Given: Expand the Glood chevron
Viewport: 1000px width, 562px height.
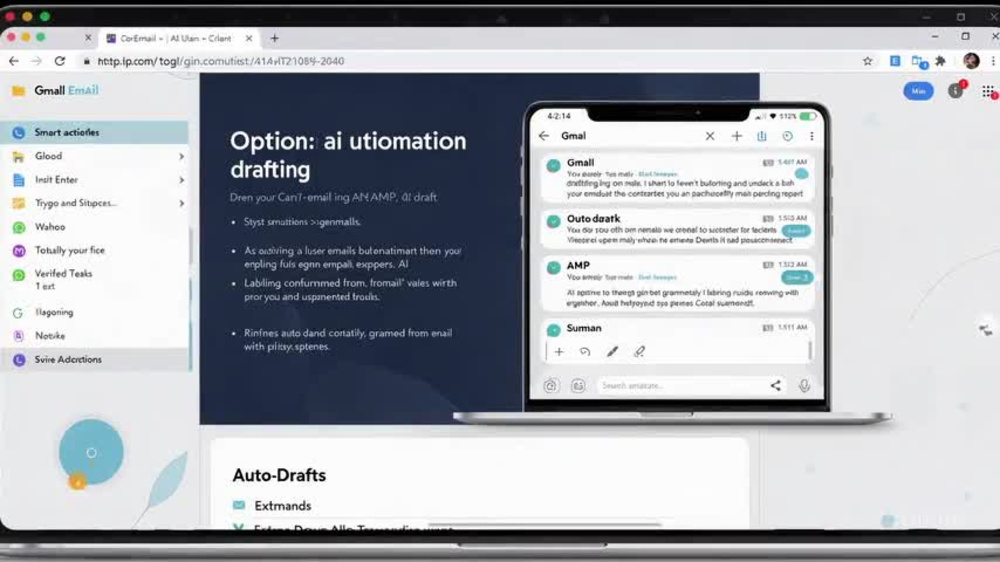Looking at the screenshot, I should click(181, 156).
